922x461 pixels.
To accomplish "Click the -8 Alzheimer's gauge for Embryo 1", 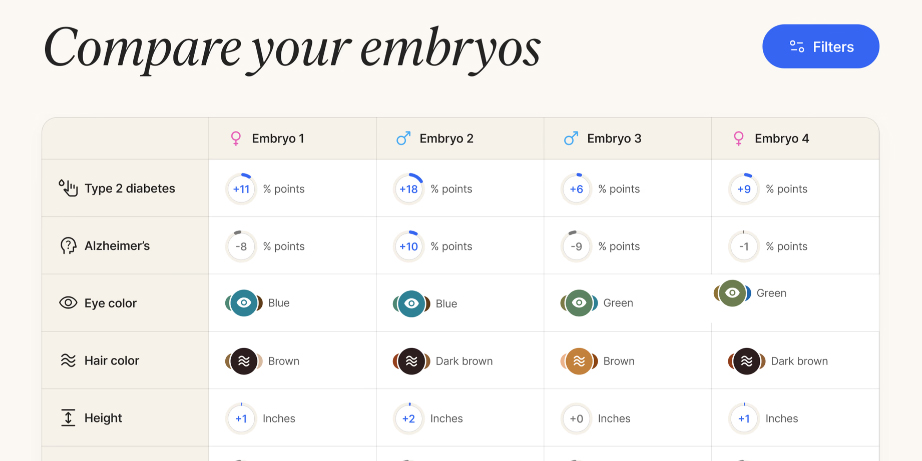I will (241, 246).
